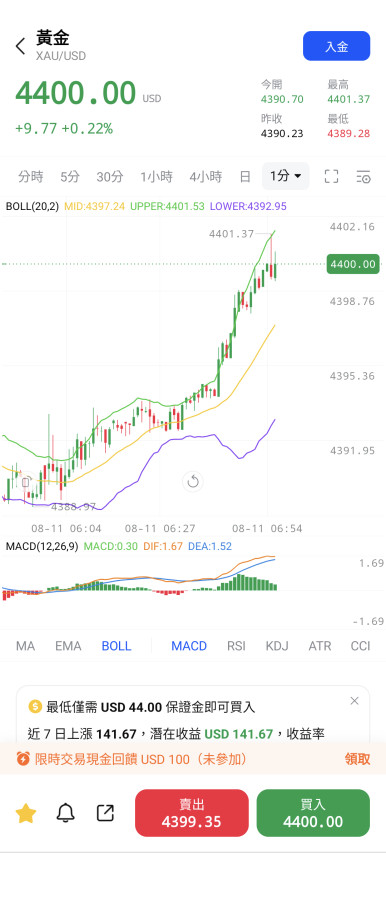Open price alert bell icon

65,813
